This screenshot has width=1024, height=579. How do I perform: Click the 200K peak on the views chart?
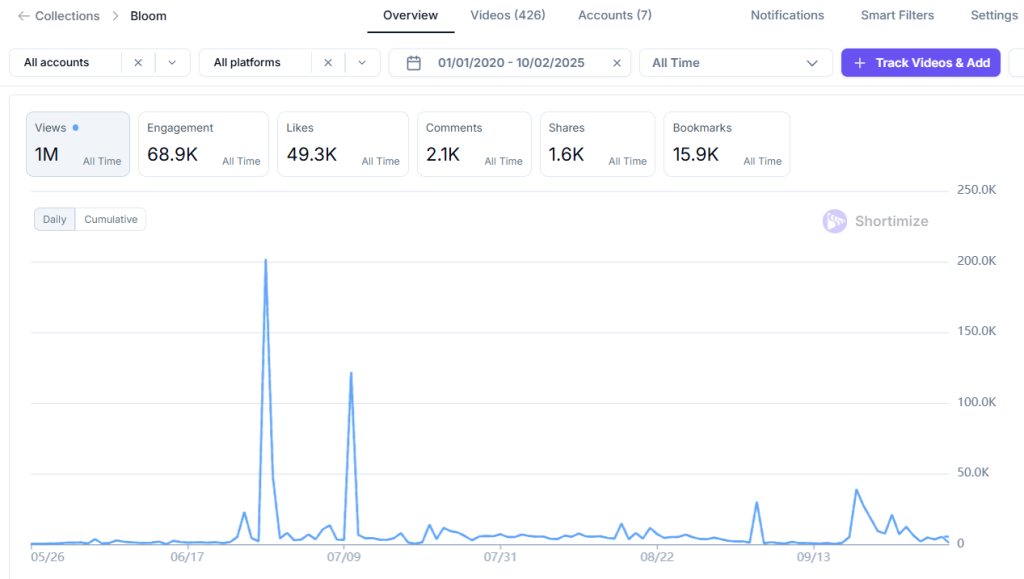click(266, 260)
